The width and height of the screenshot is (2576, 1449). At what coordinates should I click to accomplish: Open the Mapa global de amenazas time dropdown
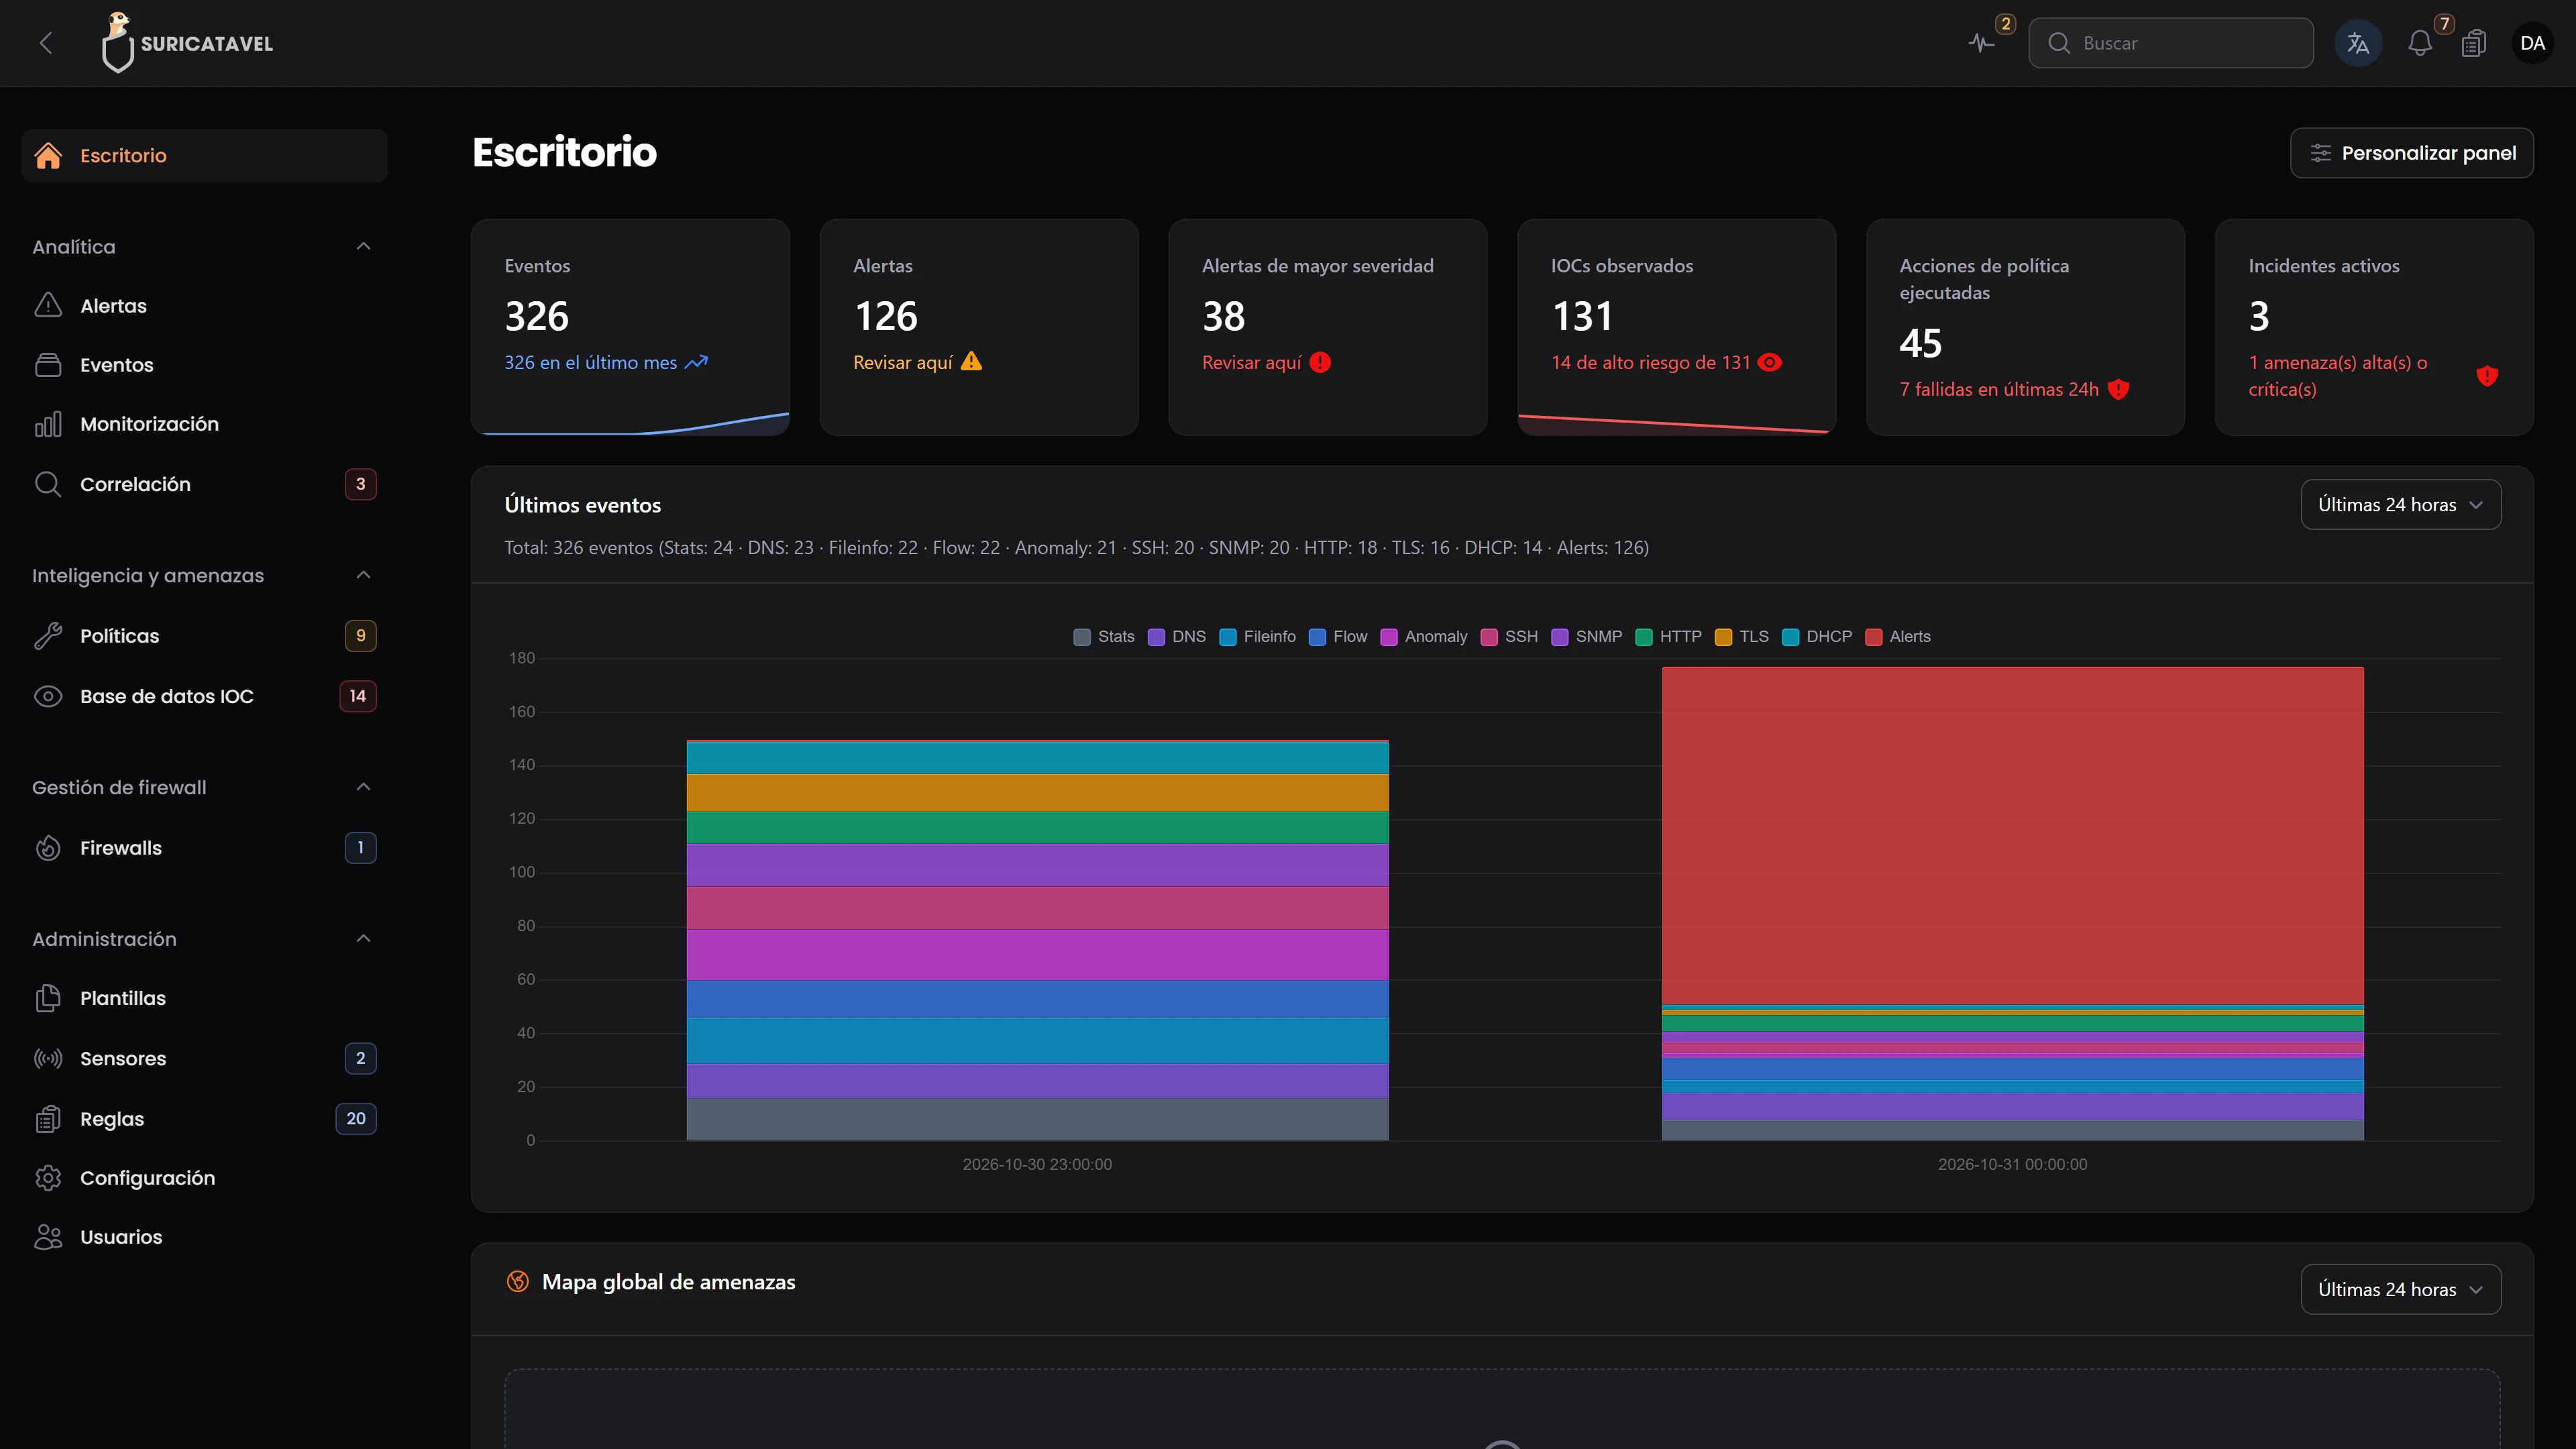point(2400,1289)
